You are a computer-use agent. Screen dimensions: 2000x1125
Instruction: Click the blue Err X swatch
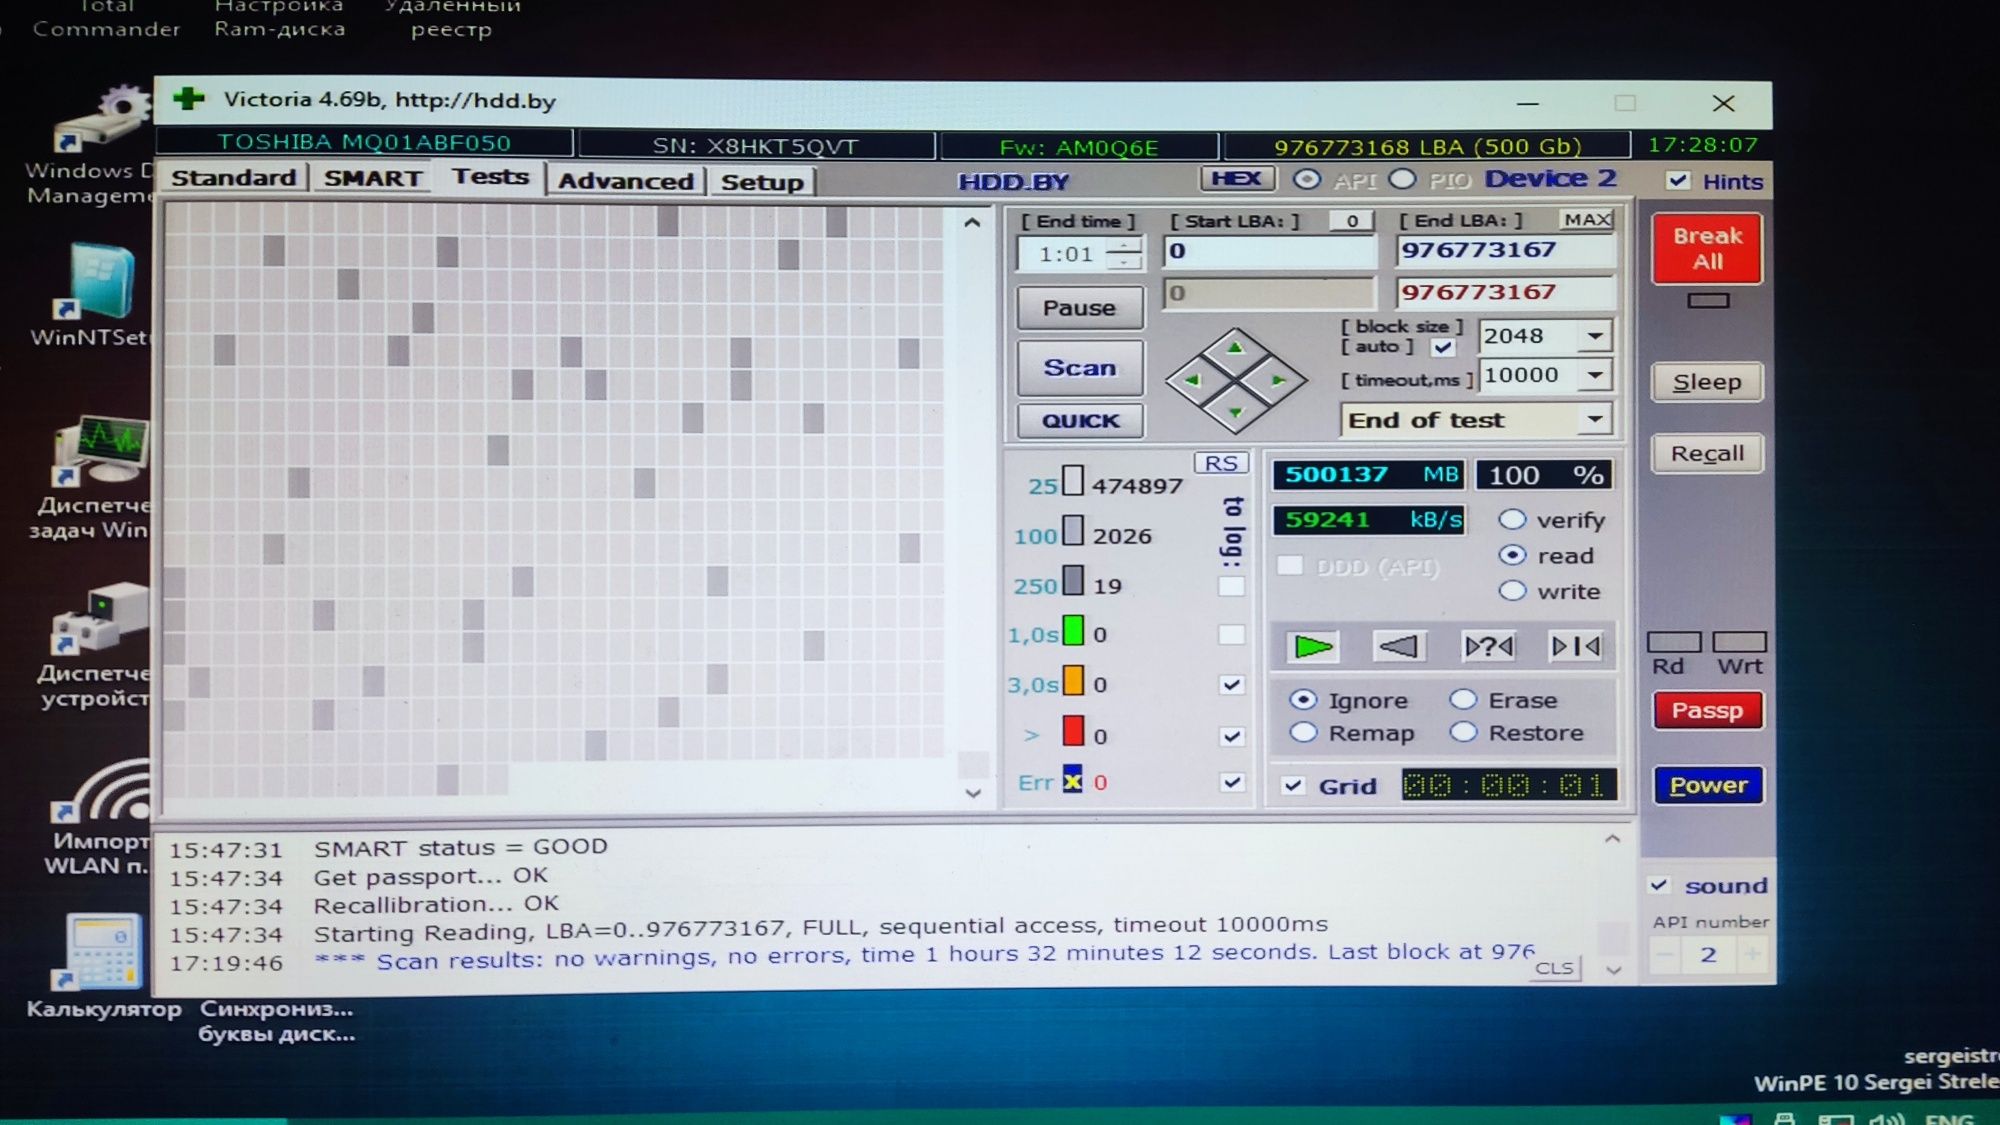(1072, 780)
